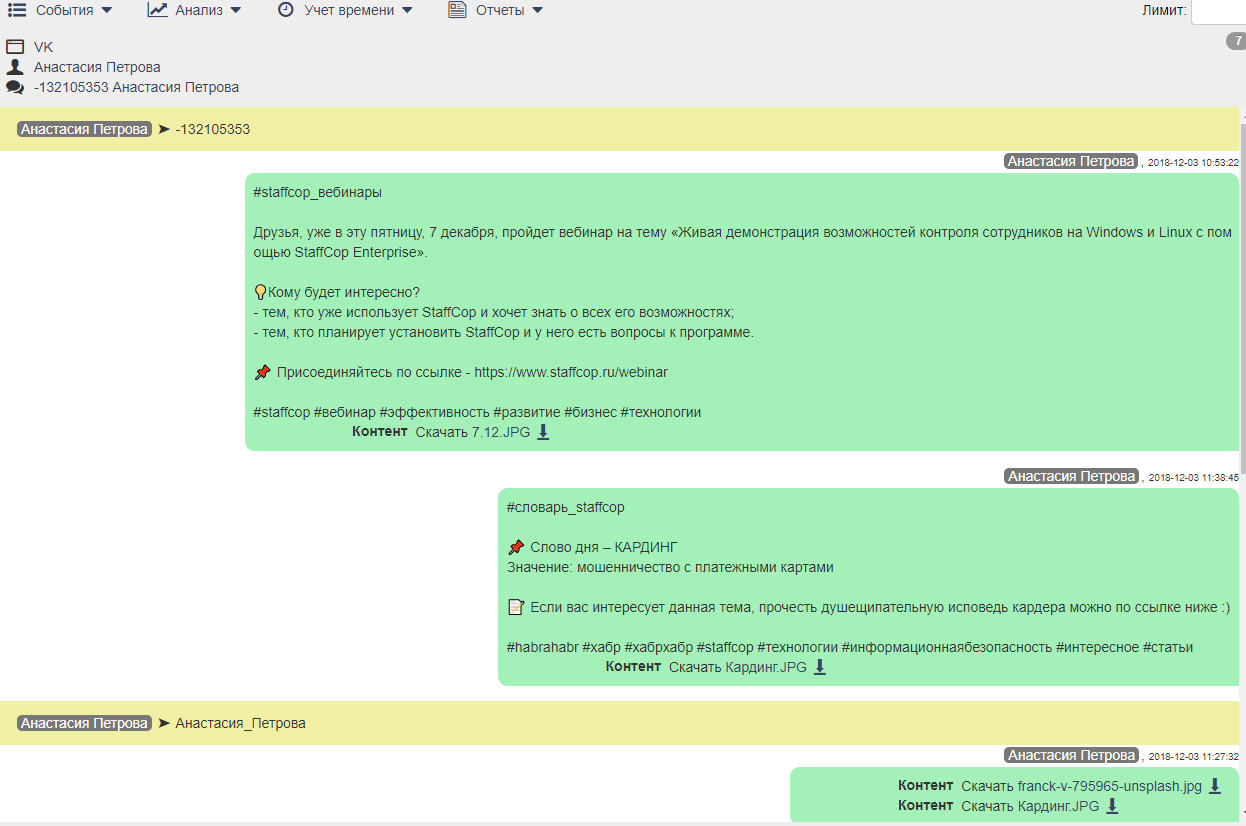Click Скачать franck-v-795965-unsplash.jpg link
The image size is (1246, 826).
[1081, 786]
